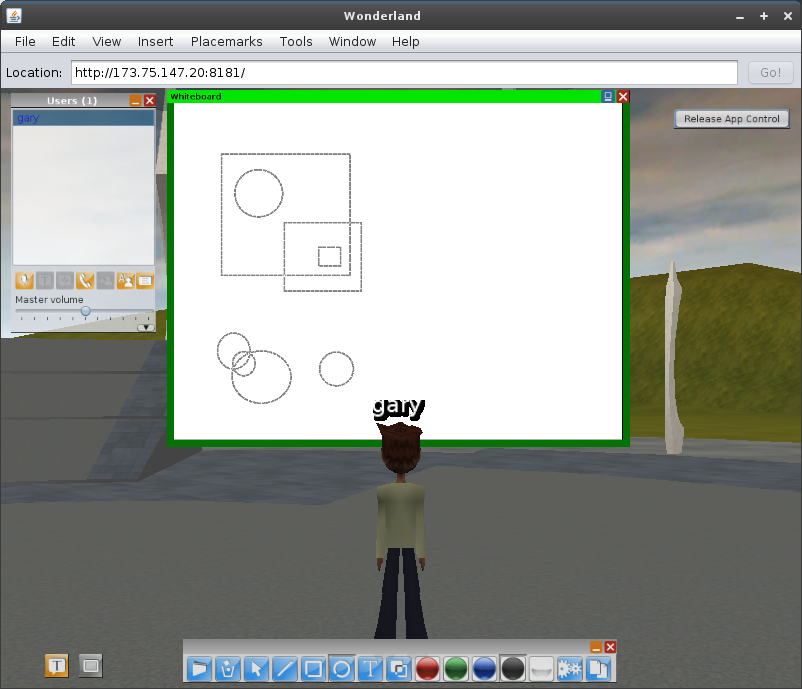Toggle the fill overlapping-squares tool

399,668
